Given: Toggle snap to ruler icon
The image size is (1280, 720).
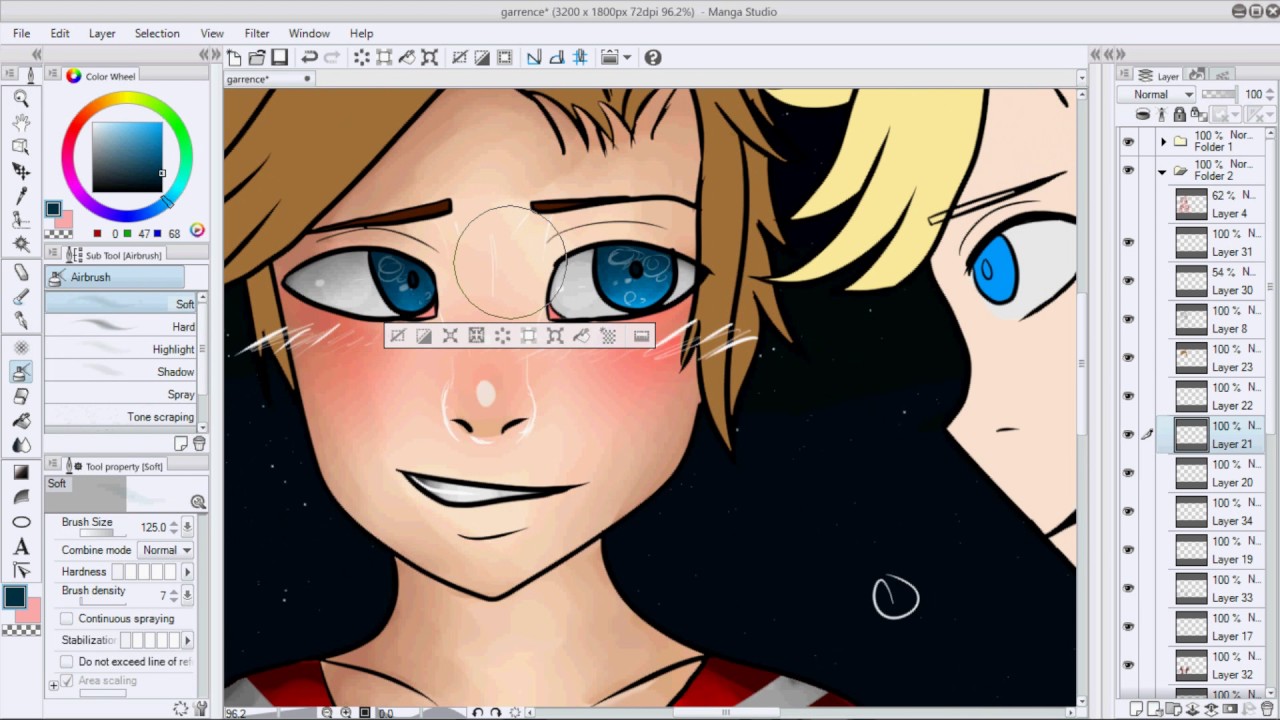Looking at the screenshot, I should (x=533, y=58).
